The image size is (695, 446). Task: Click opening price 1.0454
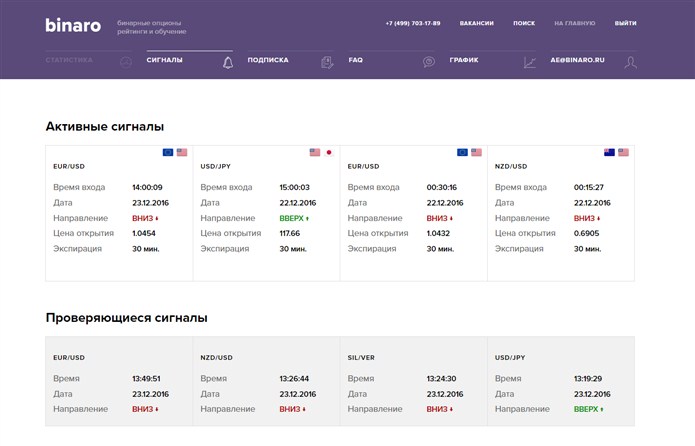point(144,233)
